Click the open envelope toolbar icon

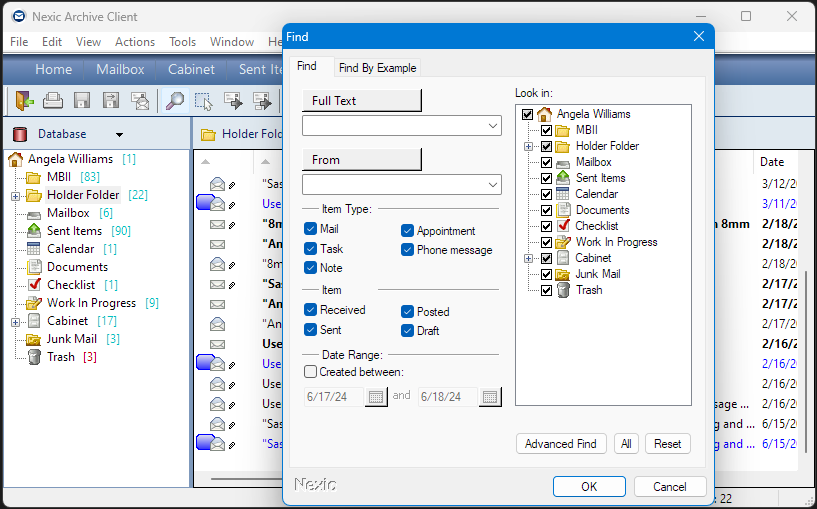pos(140,100)
